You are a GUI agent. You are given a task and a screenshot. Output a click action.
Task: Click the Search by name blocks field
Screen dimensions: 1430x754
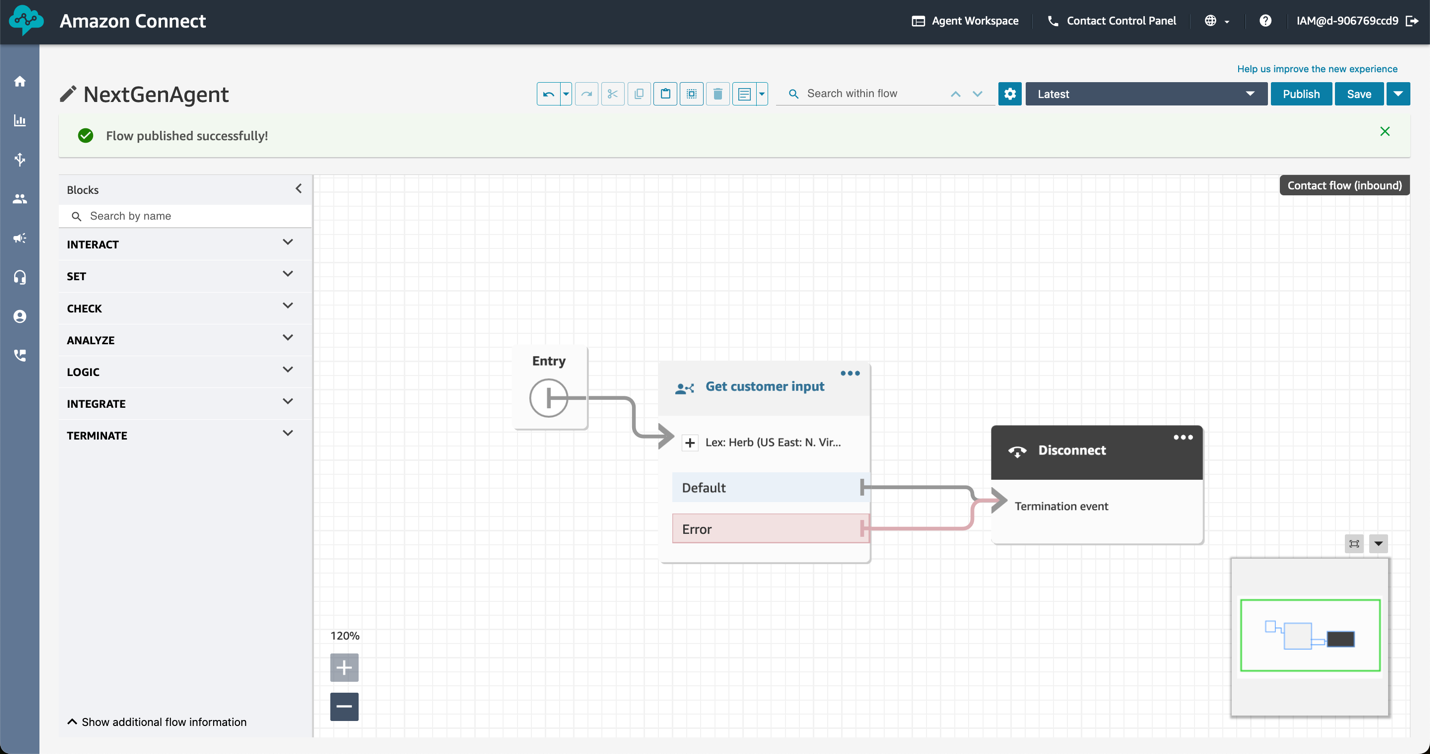(x=186, y=216)
